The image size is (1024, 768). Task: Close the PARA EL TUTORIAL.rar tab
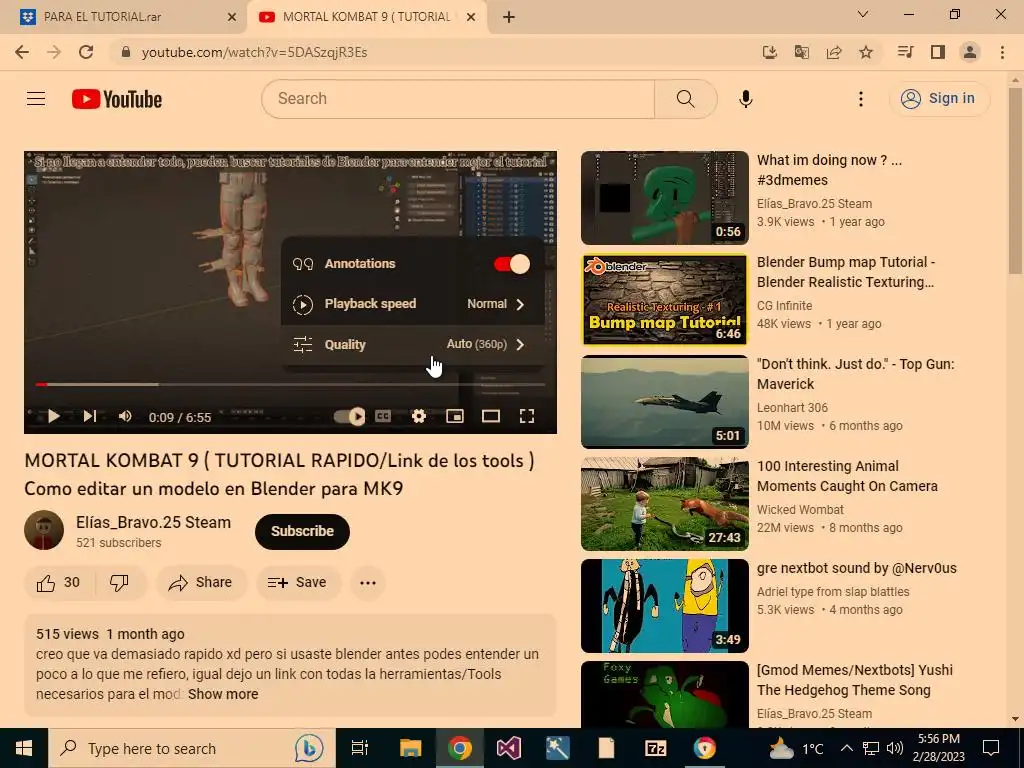pyautogui.click(x=232, y=17)
